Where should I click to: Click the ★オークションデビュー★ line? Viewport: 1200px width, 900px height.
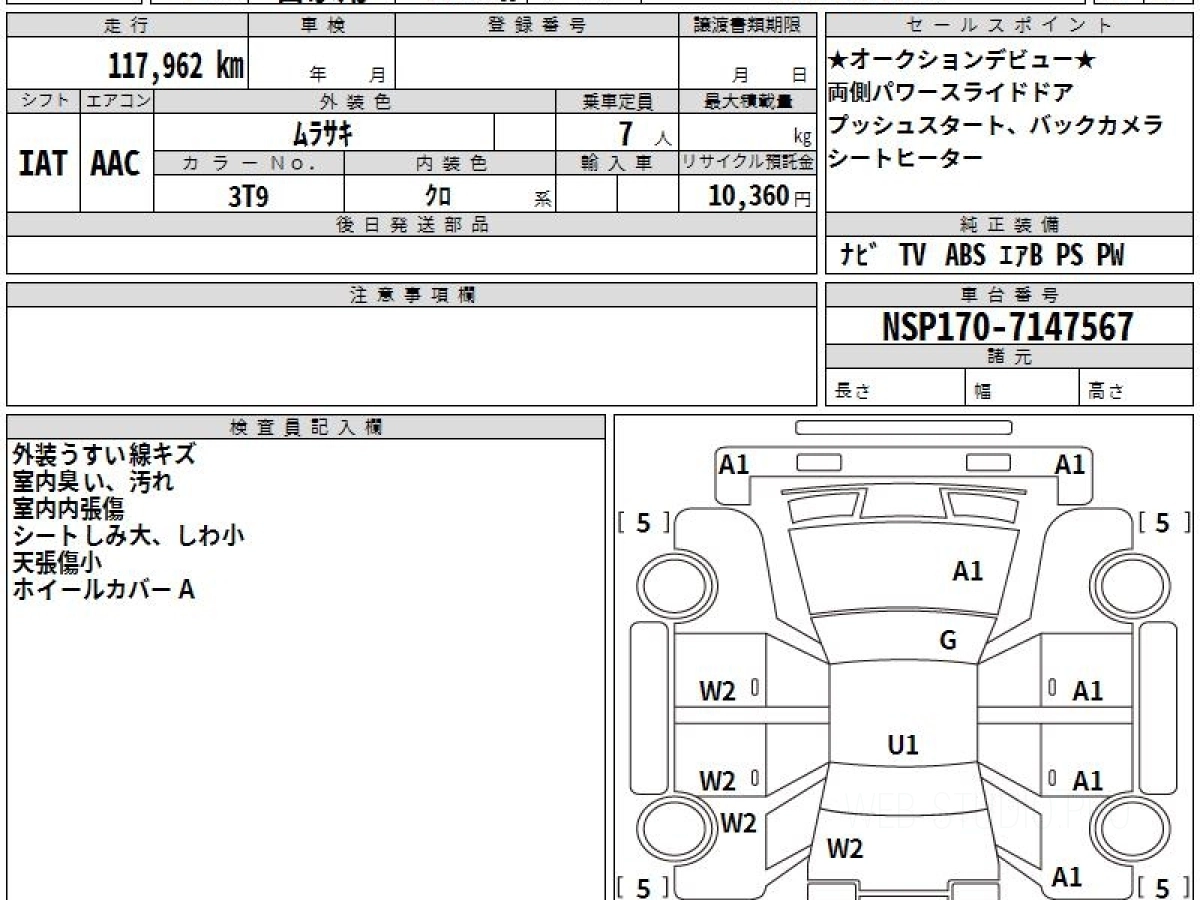coord(962,61)
